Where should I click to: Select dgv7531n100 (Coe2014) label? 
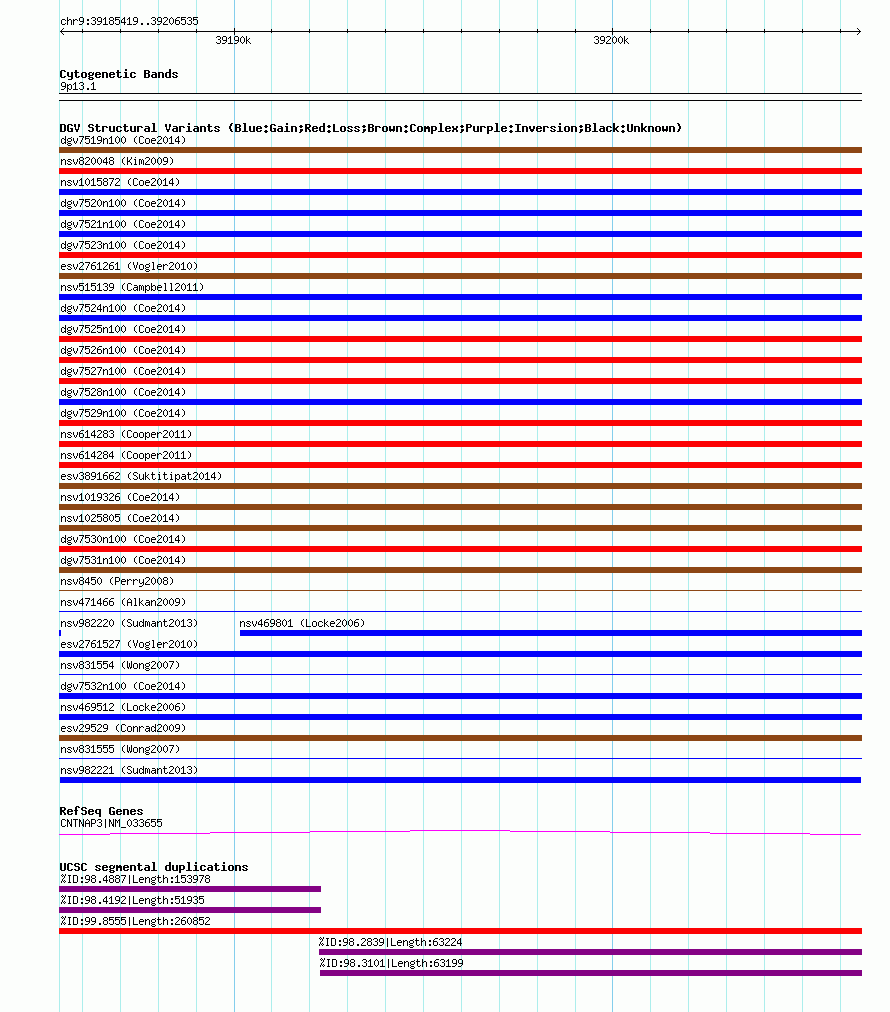[x=123, y=560]
